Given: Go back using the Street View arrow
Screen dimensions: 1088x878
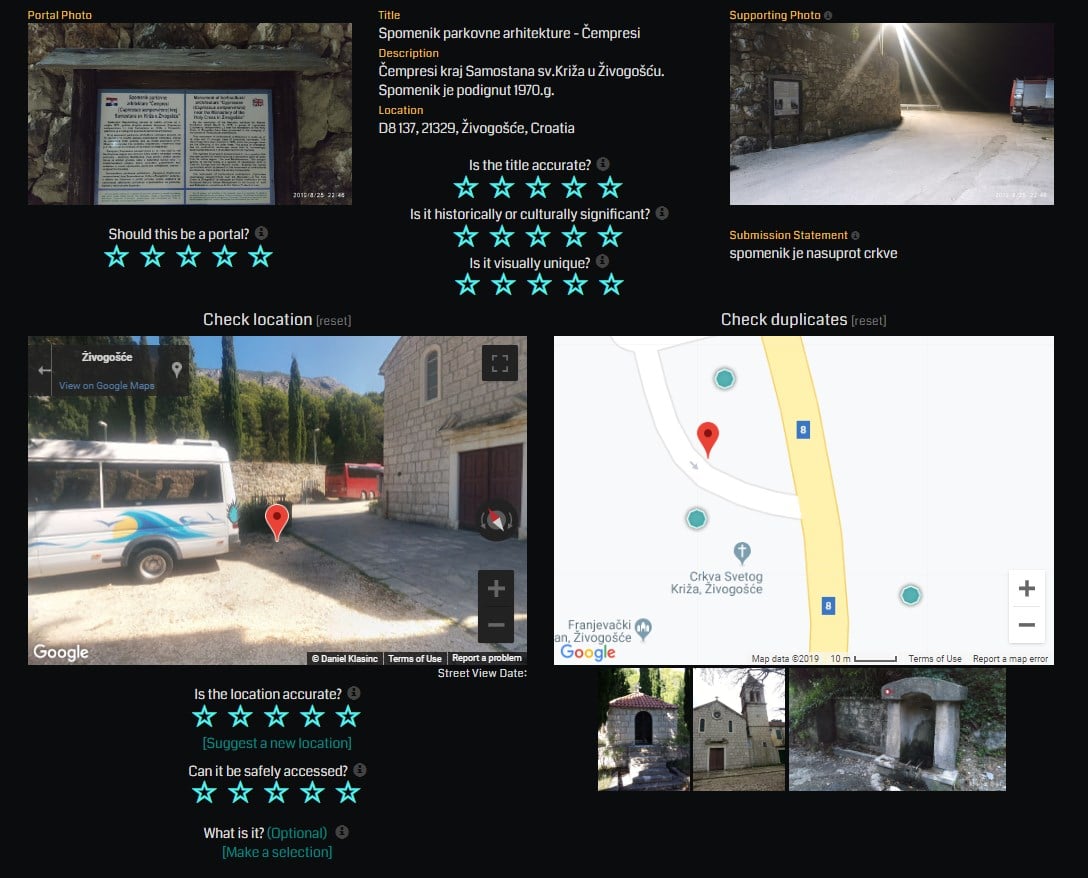Looking at the screenshot, I should tap(44, 371).
